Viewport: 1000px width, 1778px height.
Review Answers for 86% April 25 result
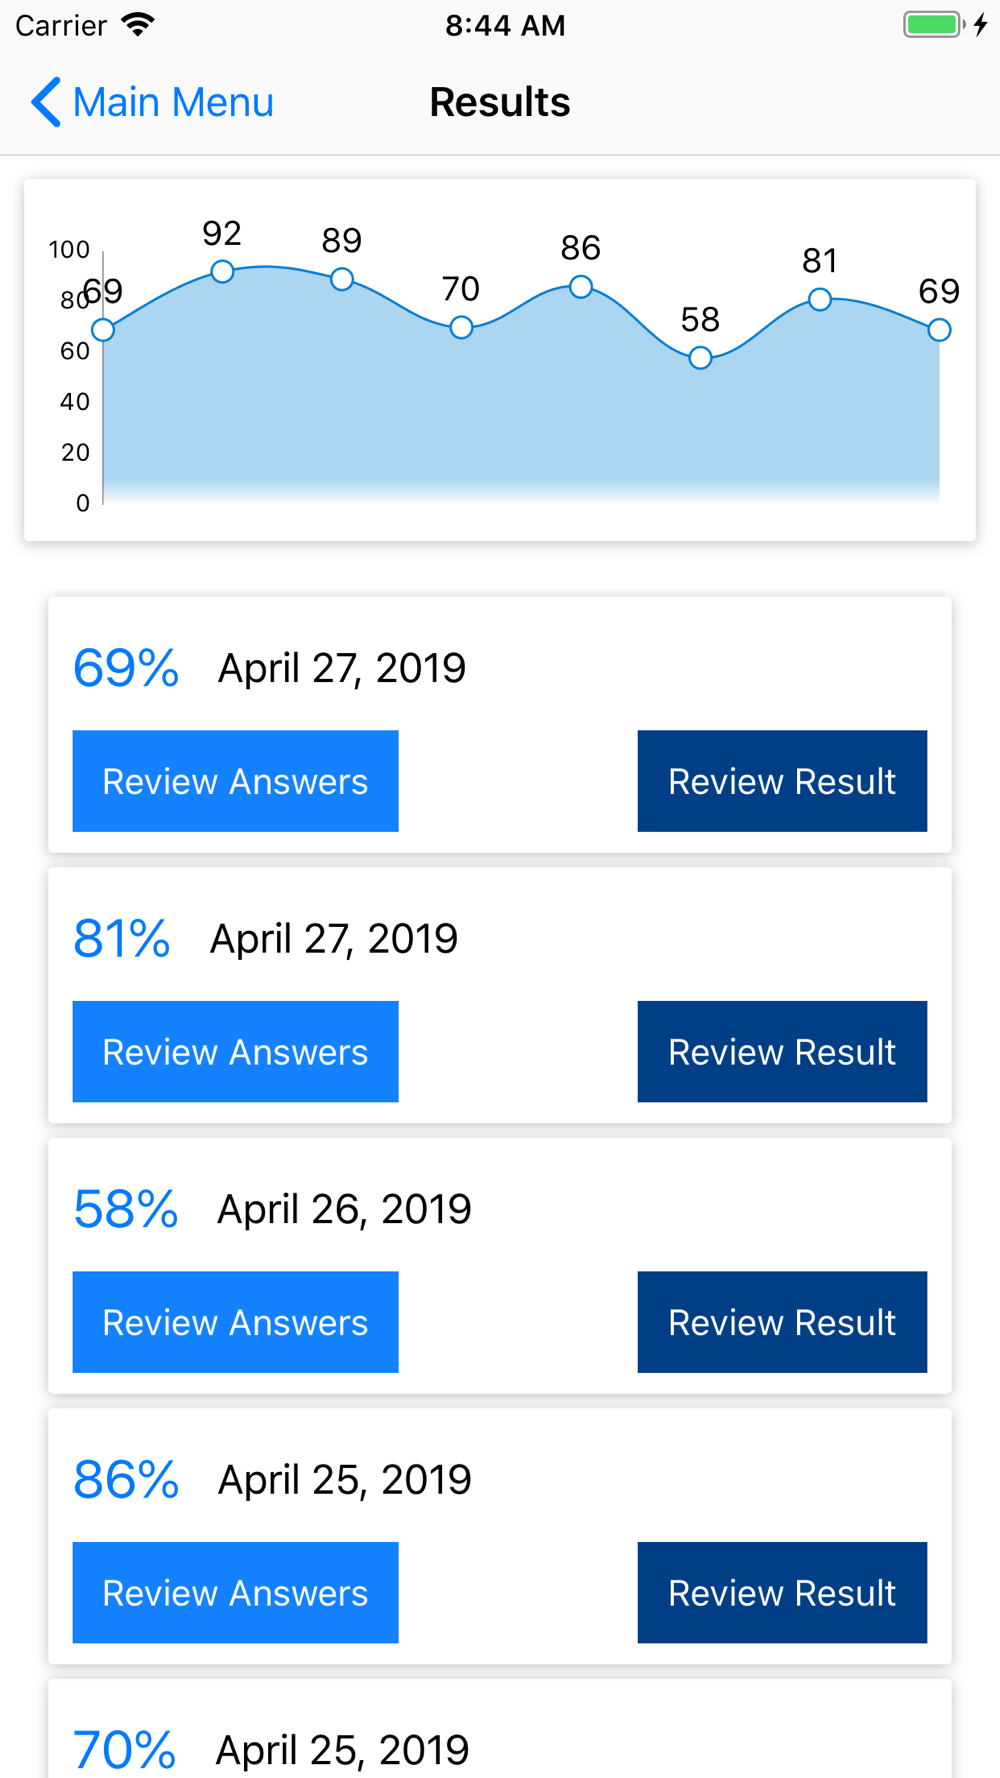(x=235, y=1592)
